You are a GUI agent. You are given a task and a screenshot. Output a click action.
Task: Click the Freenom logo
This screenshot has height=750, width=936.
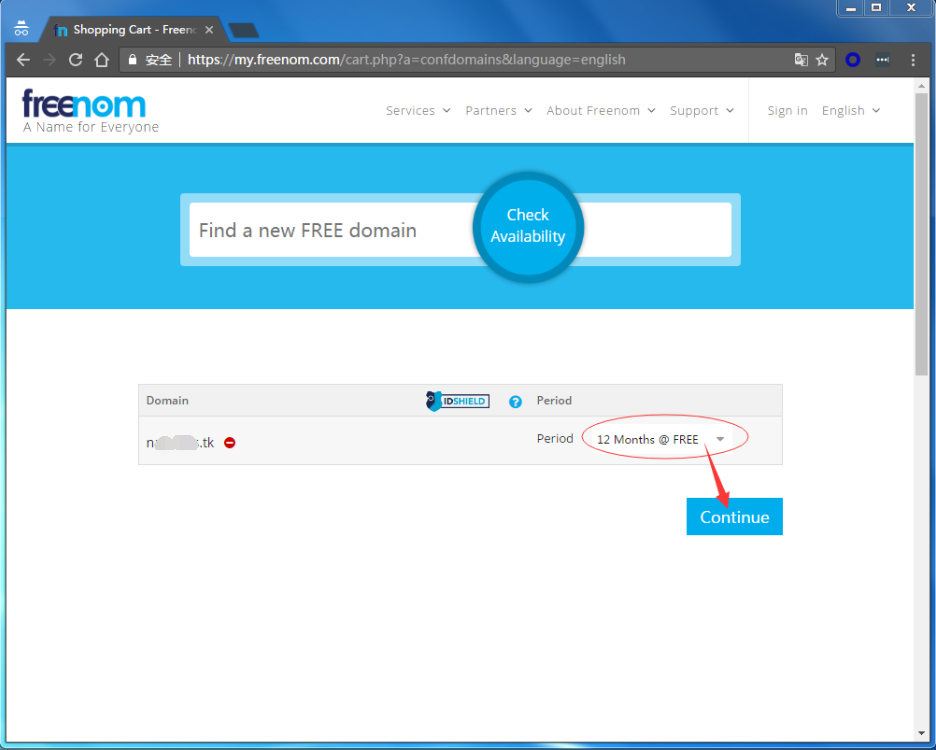84,104
